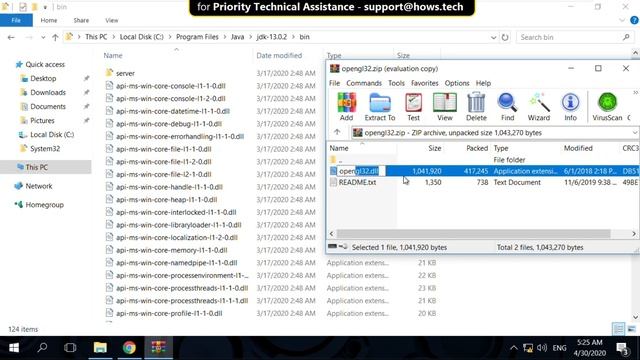The image size is (640, 360).
Task: Show hidden system tray icons
Action: point(513,348)
